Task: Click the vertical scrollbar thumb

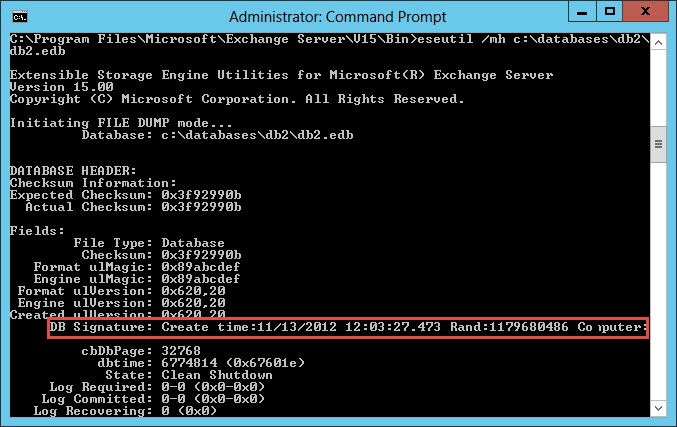Action: click(659, 144)
